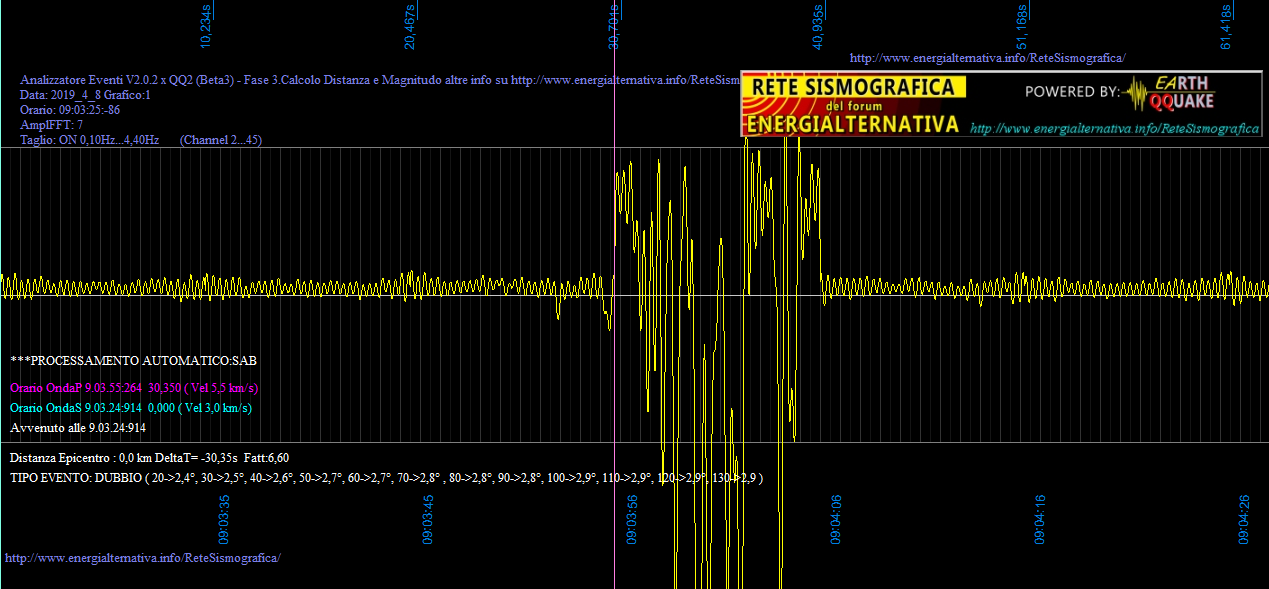Open the italic ReteSismografica URL beside the banner
The width and height of the screenshot is (1269, 589).
click(x=1114, y=129)
